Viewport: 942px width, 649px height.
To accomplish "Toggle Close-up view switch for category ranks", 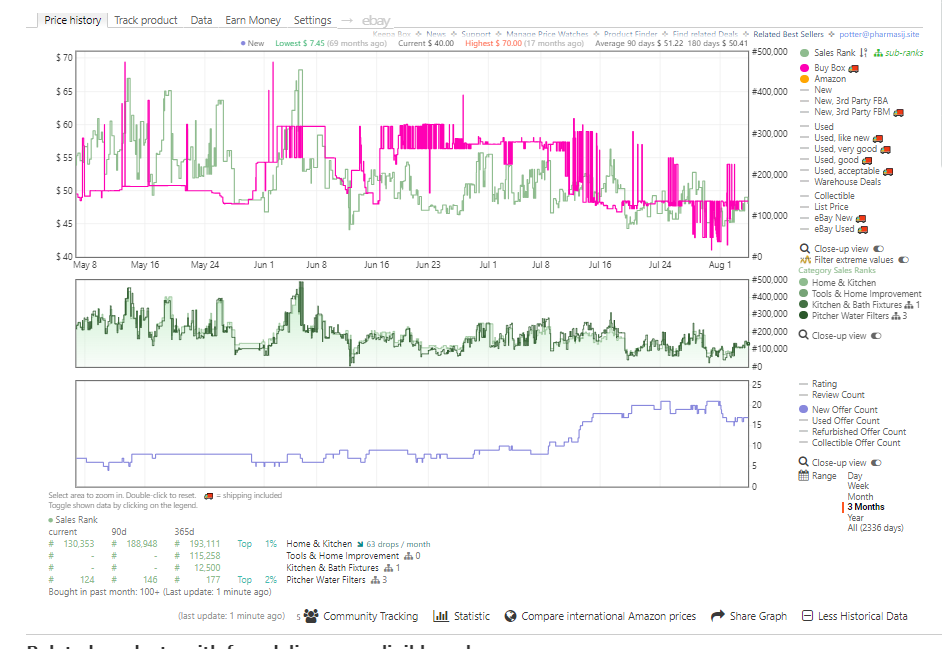I will point(876,336).
